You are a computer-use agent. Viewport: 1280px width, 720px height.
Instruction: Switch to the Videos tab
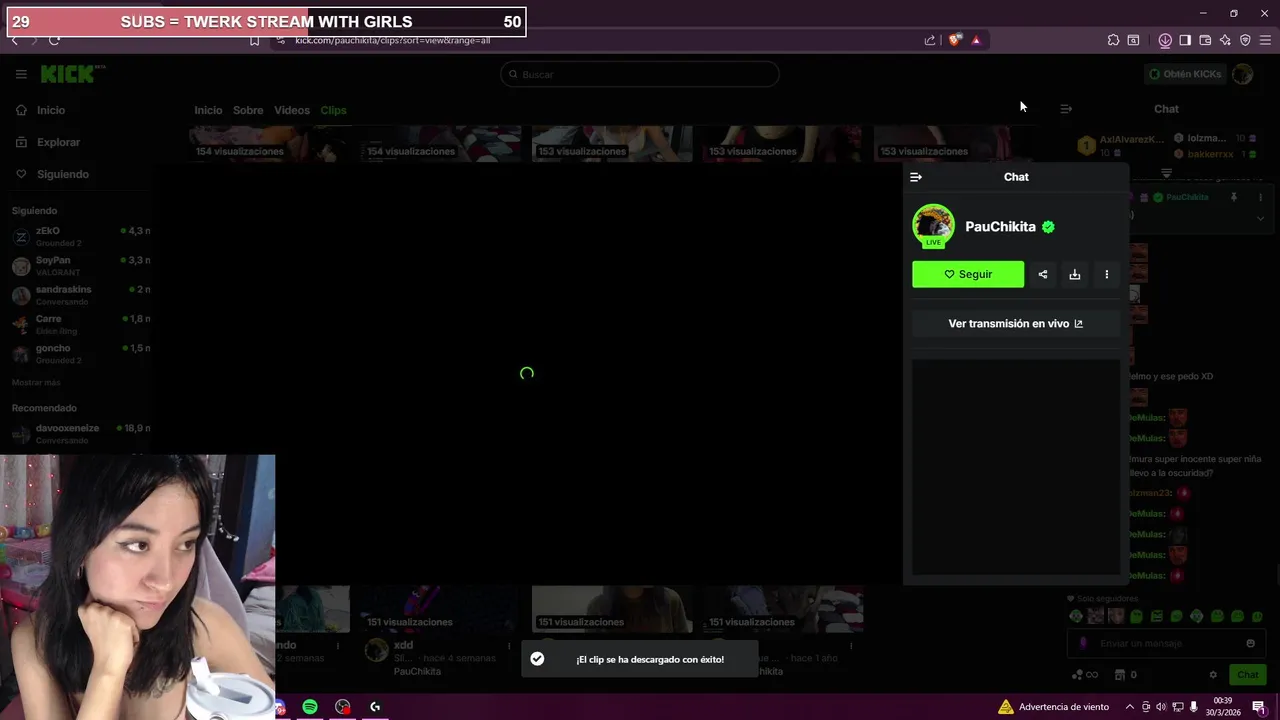point(292,110)
